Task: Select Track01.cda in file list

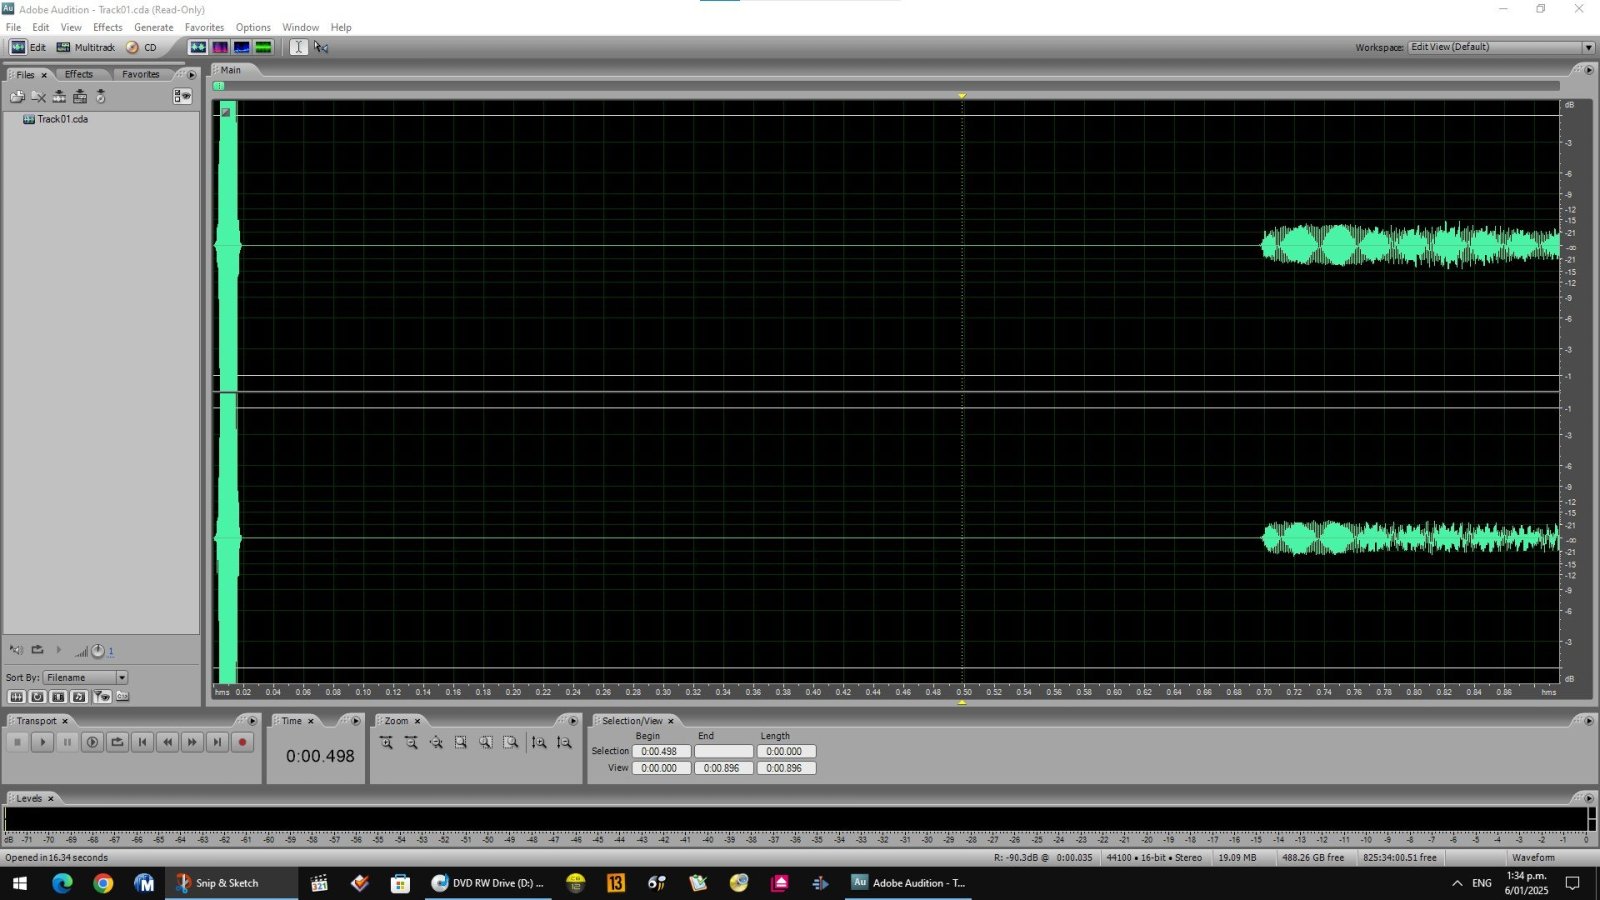Action: coord(55,119)
